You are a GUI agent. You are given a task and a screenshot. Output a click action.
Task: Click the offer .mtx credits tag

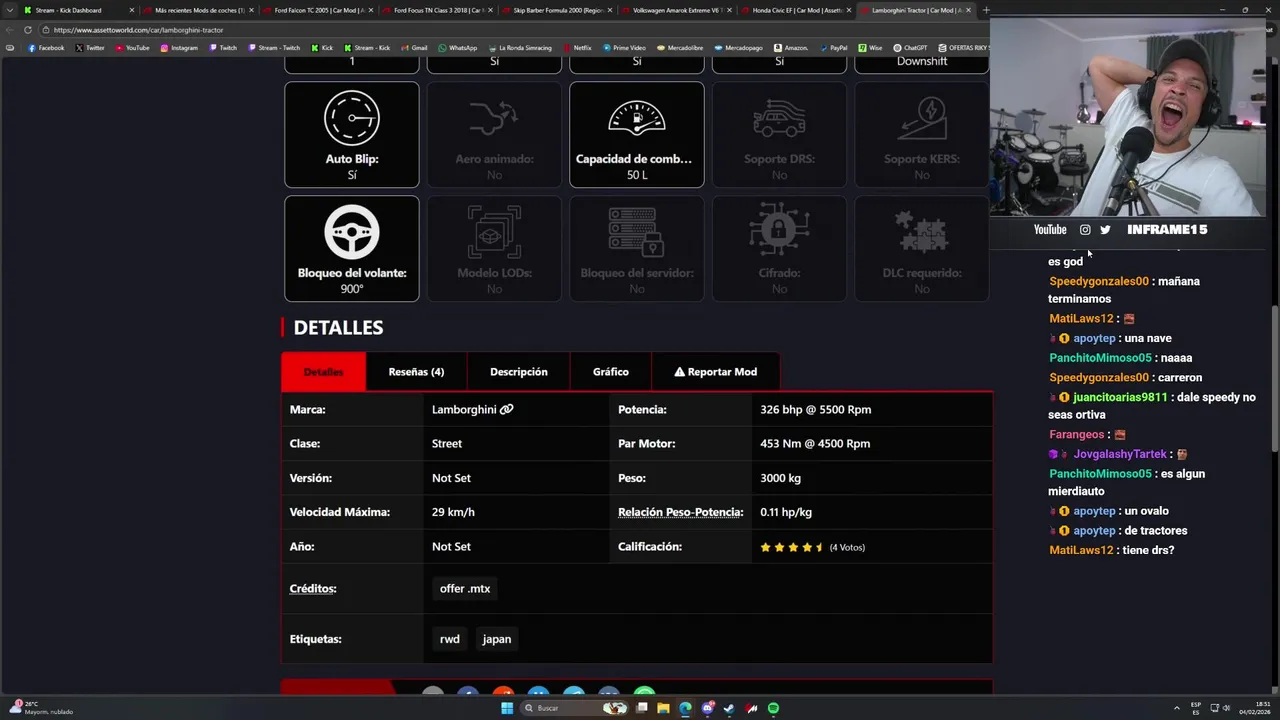pos(465,589)
